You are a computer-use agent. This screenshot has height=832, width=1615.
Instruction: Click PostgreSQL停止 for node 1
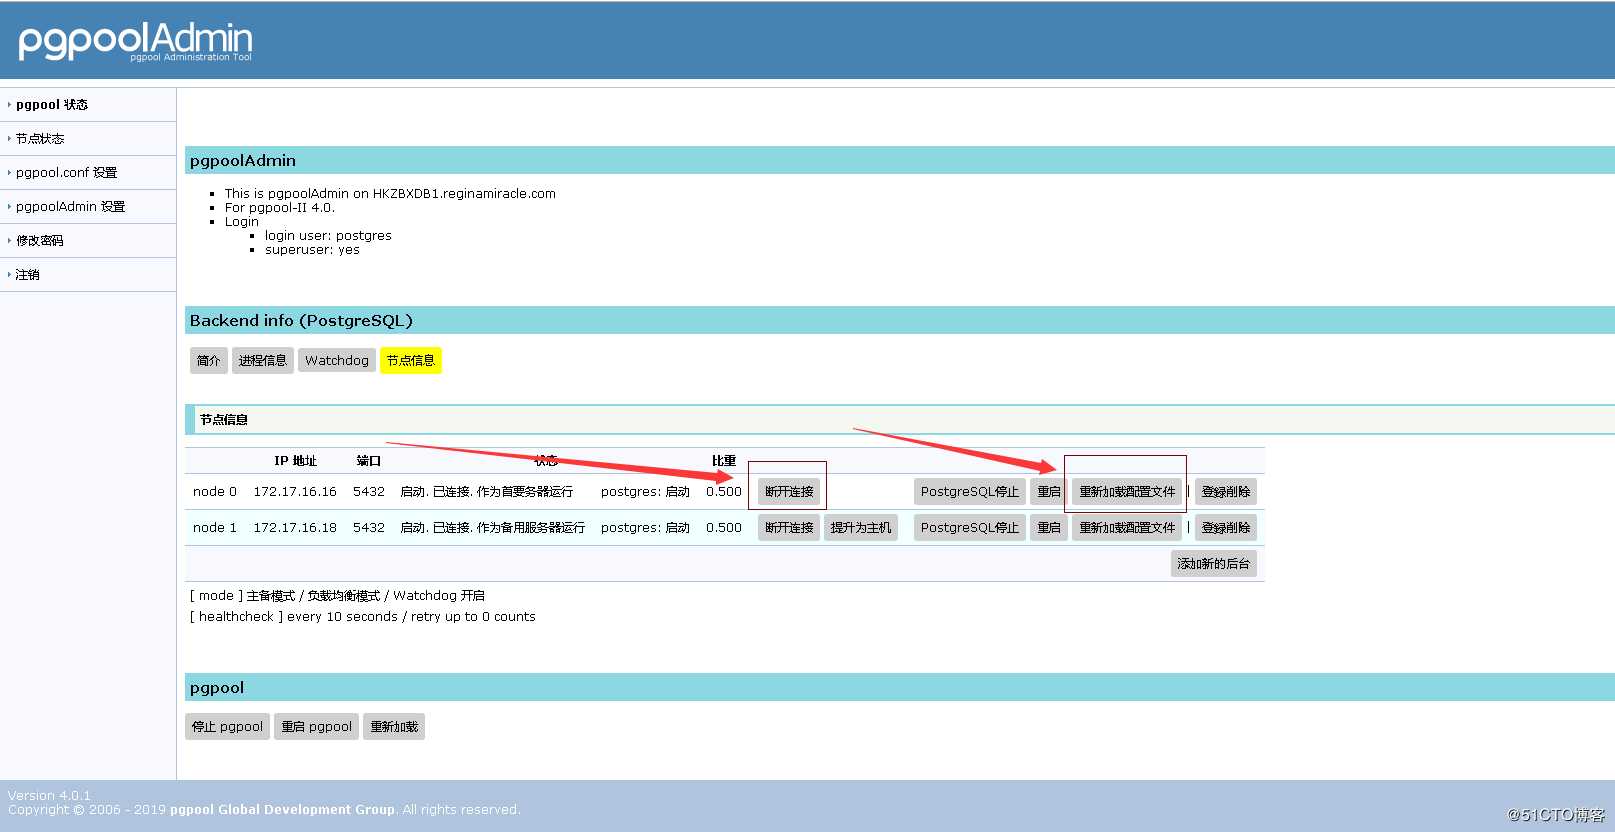pos(969,528)
